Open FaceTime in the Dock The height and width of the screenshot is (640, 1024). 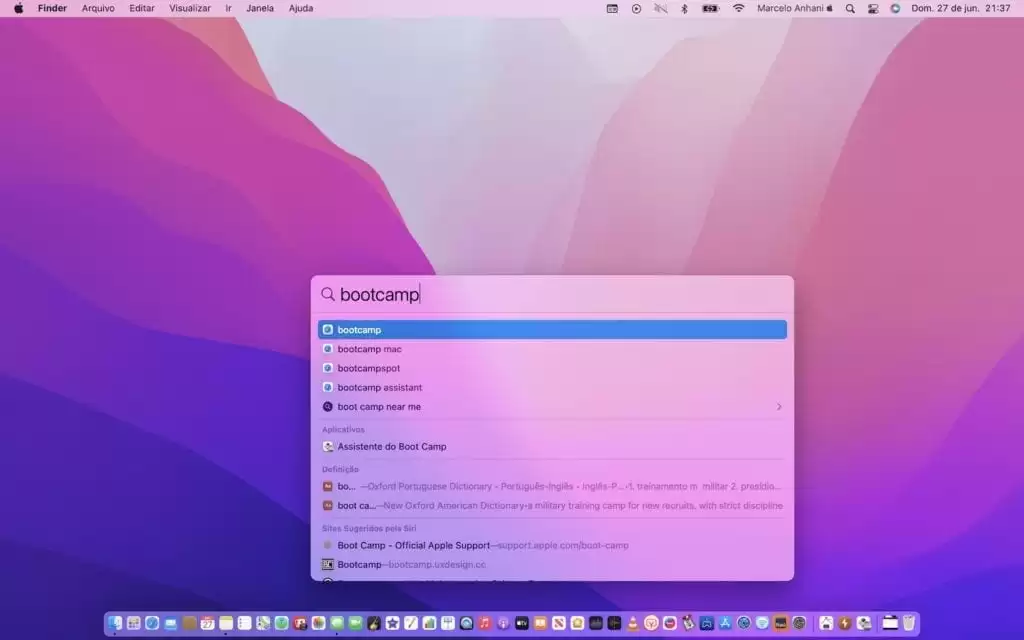(355, 623)
